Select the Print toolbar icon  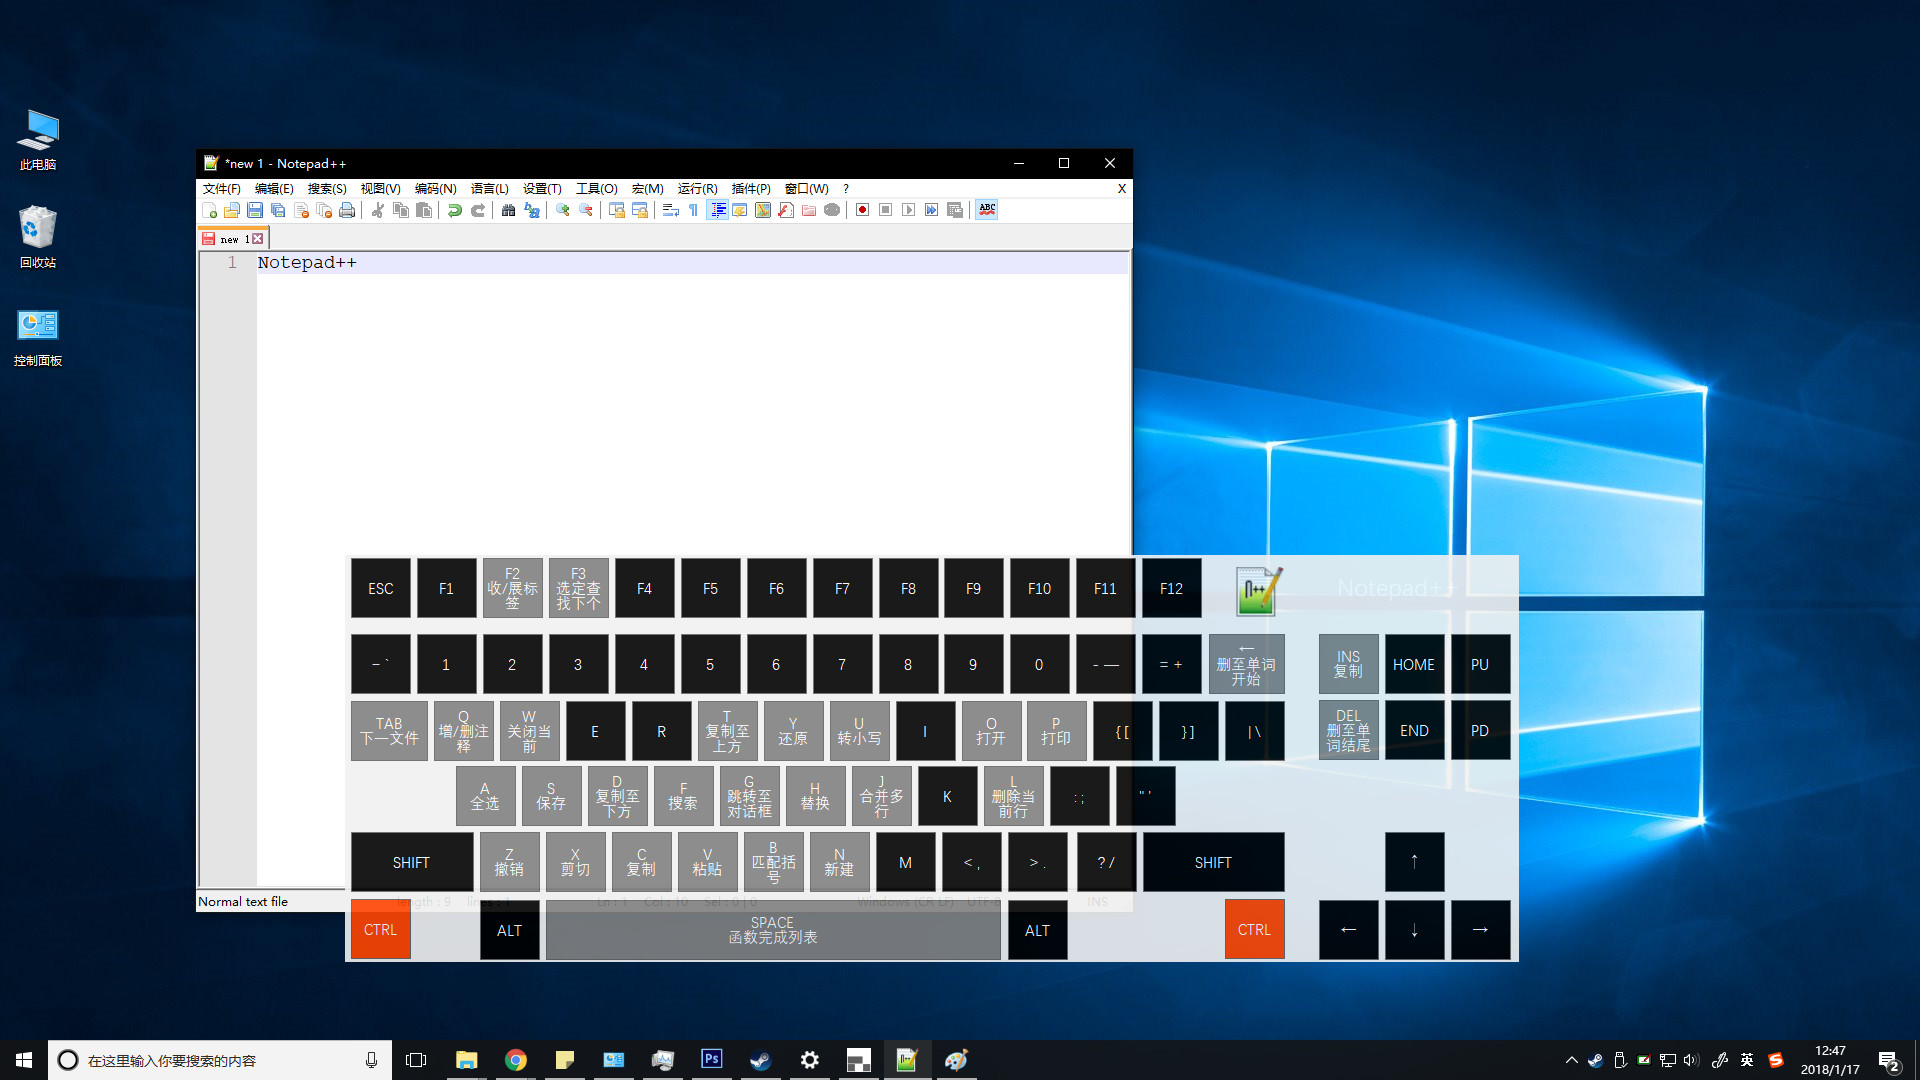pos(347,210)
